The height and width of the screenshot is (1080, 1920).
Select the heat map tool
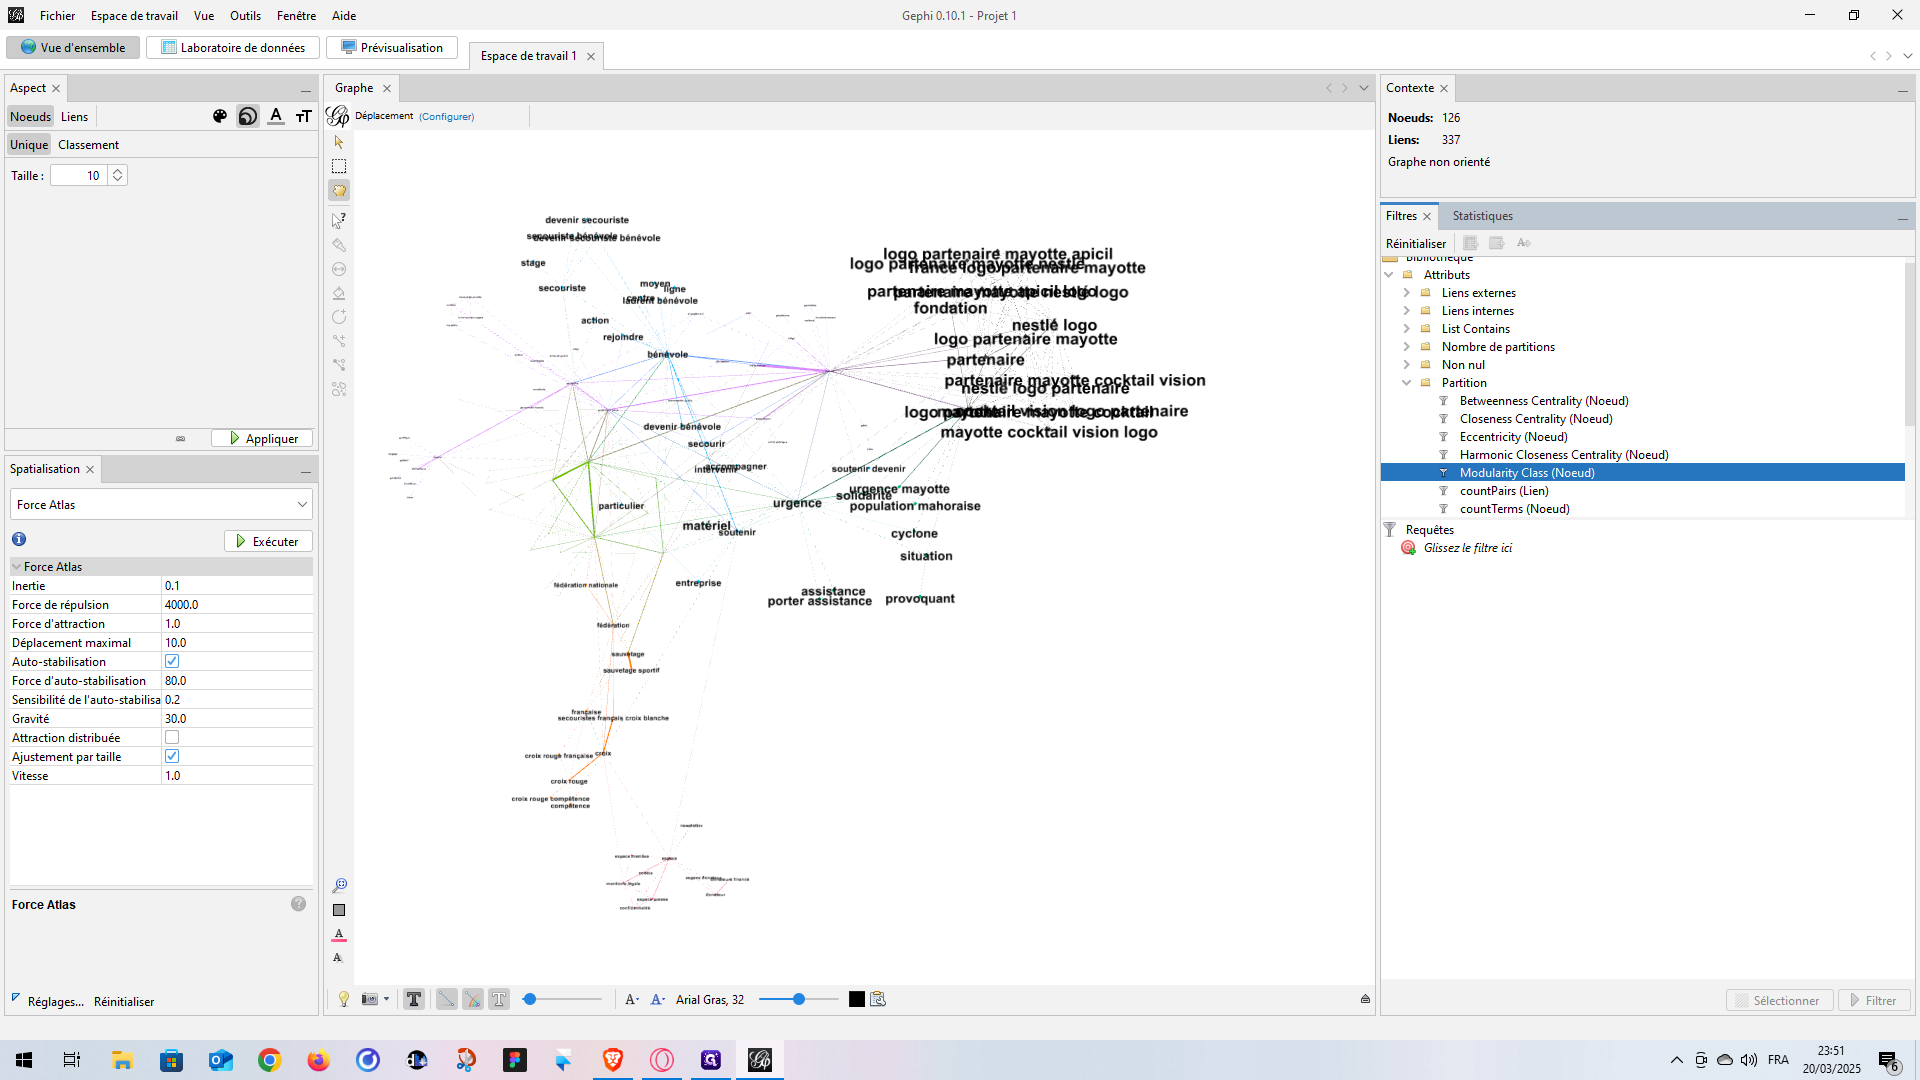339,389
